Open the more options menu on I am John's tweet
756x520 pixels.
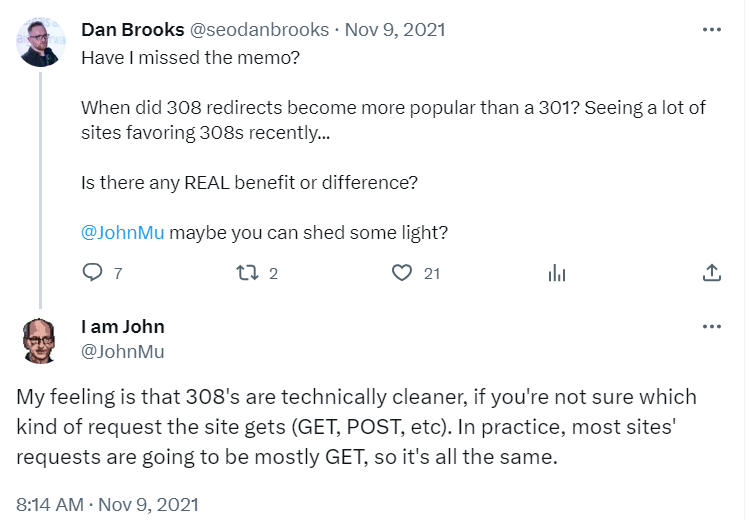[x=712, y=326]
